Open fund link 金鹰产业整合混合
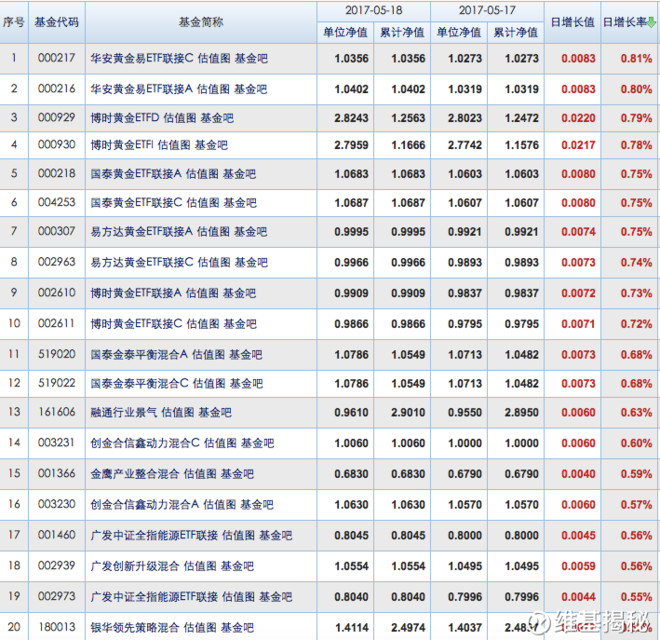The width and height of the screenshot is (660, 640). click(135, 473)
